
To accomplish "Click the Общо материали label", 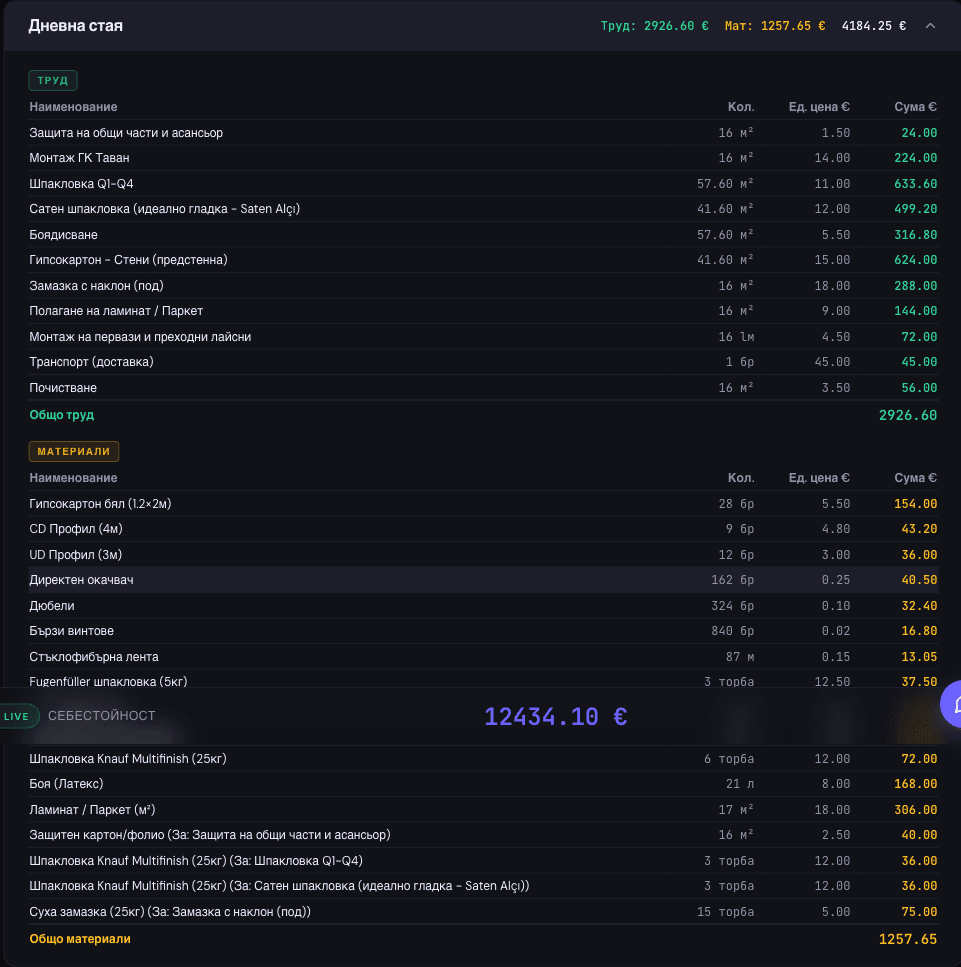I will [80, 939].
